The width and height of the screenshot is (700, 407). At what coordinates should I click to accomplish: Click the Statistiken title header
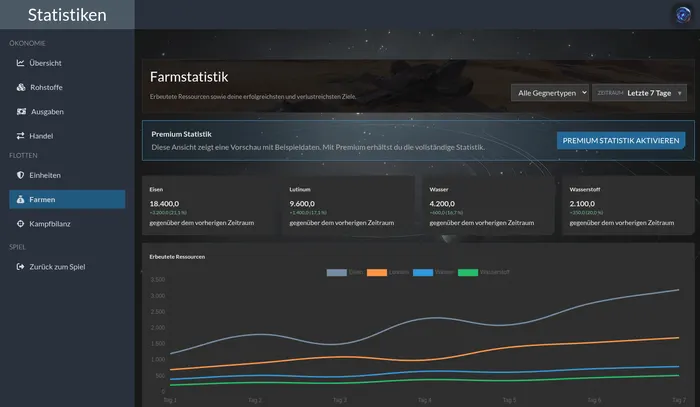[67, 15]
